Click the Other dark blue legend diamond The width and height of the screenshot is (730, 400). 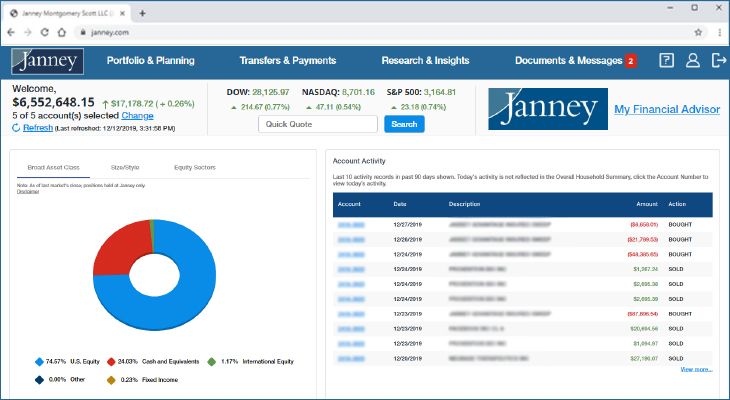40,380
